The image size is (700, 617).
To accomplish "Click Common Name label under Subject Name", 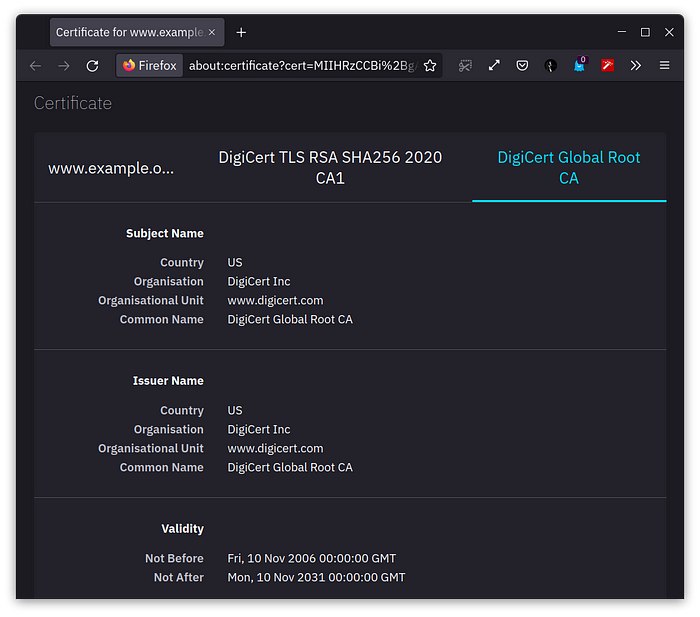I will [x=162, y=320].
